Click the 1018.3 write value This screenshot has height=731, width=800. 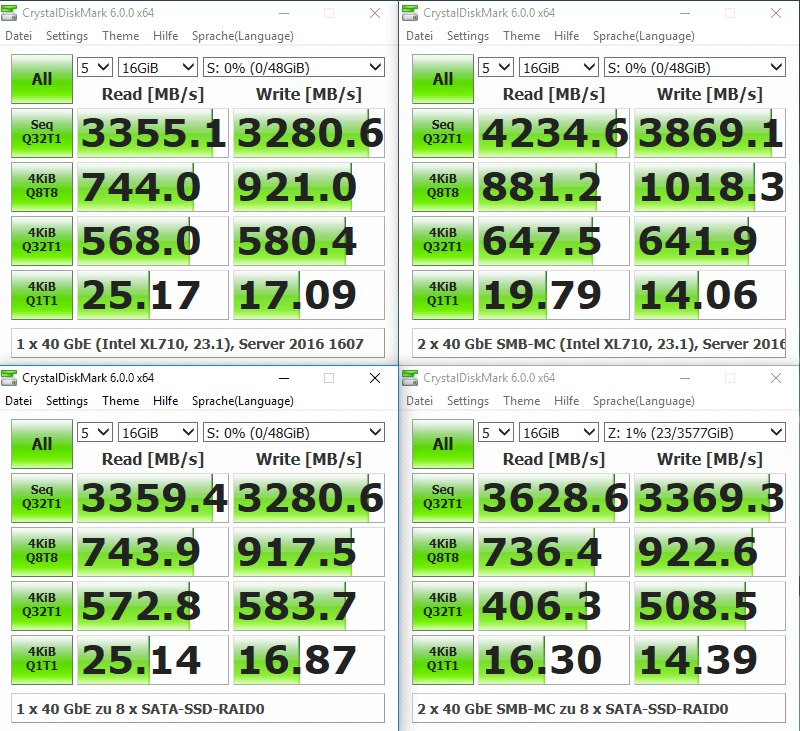(710, 187)
